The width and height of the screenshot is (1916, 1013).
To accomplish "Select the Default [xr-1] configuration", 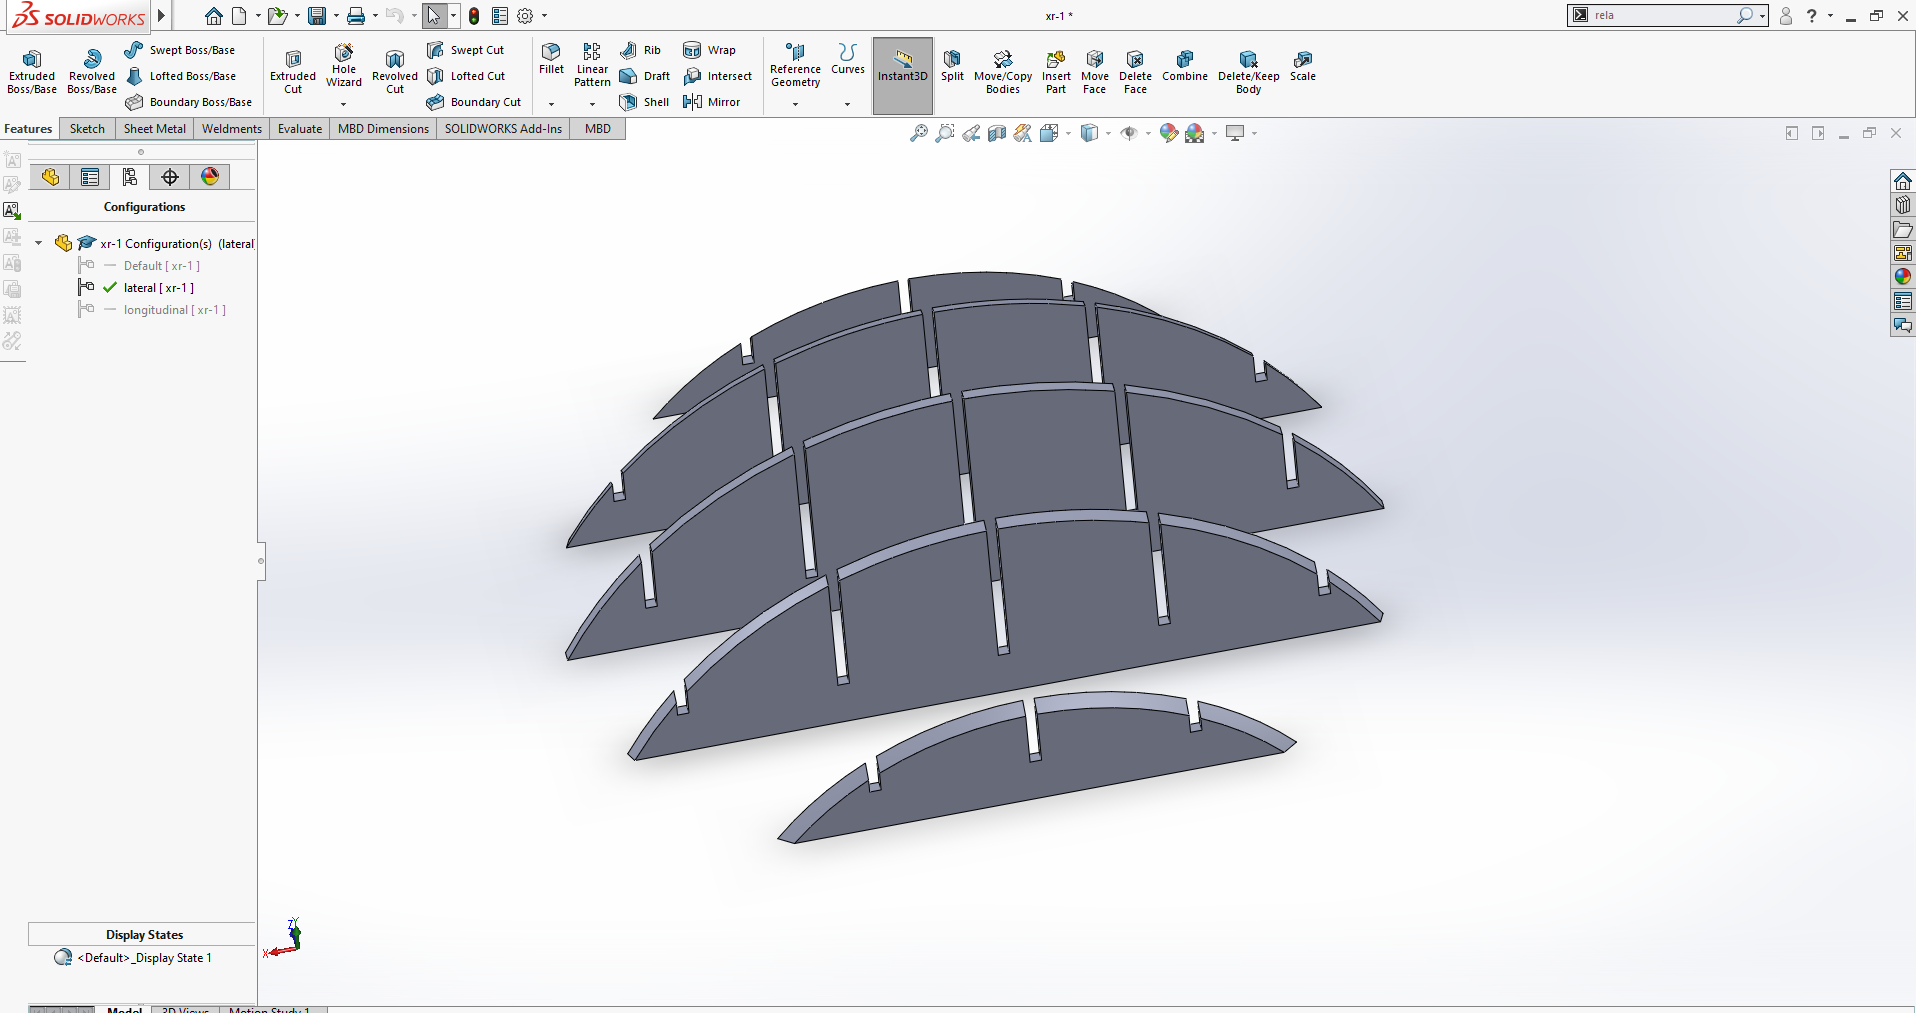I will point(162,266).
